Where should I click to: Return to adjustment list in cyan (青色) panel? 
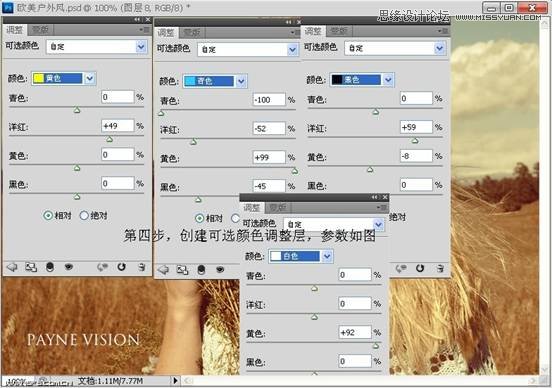(x=163, y=270)
